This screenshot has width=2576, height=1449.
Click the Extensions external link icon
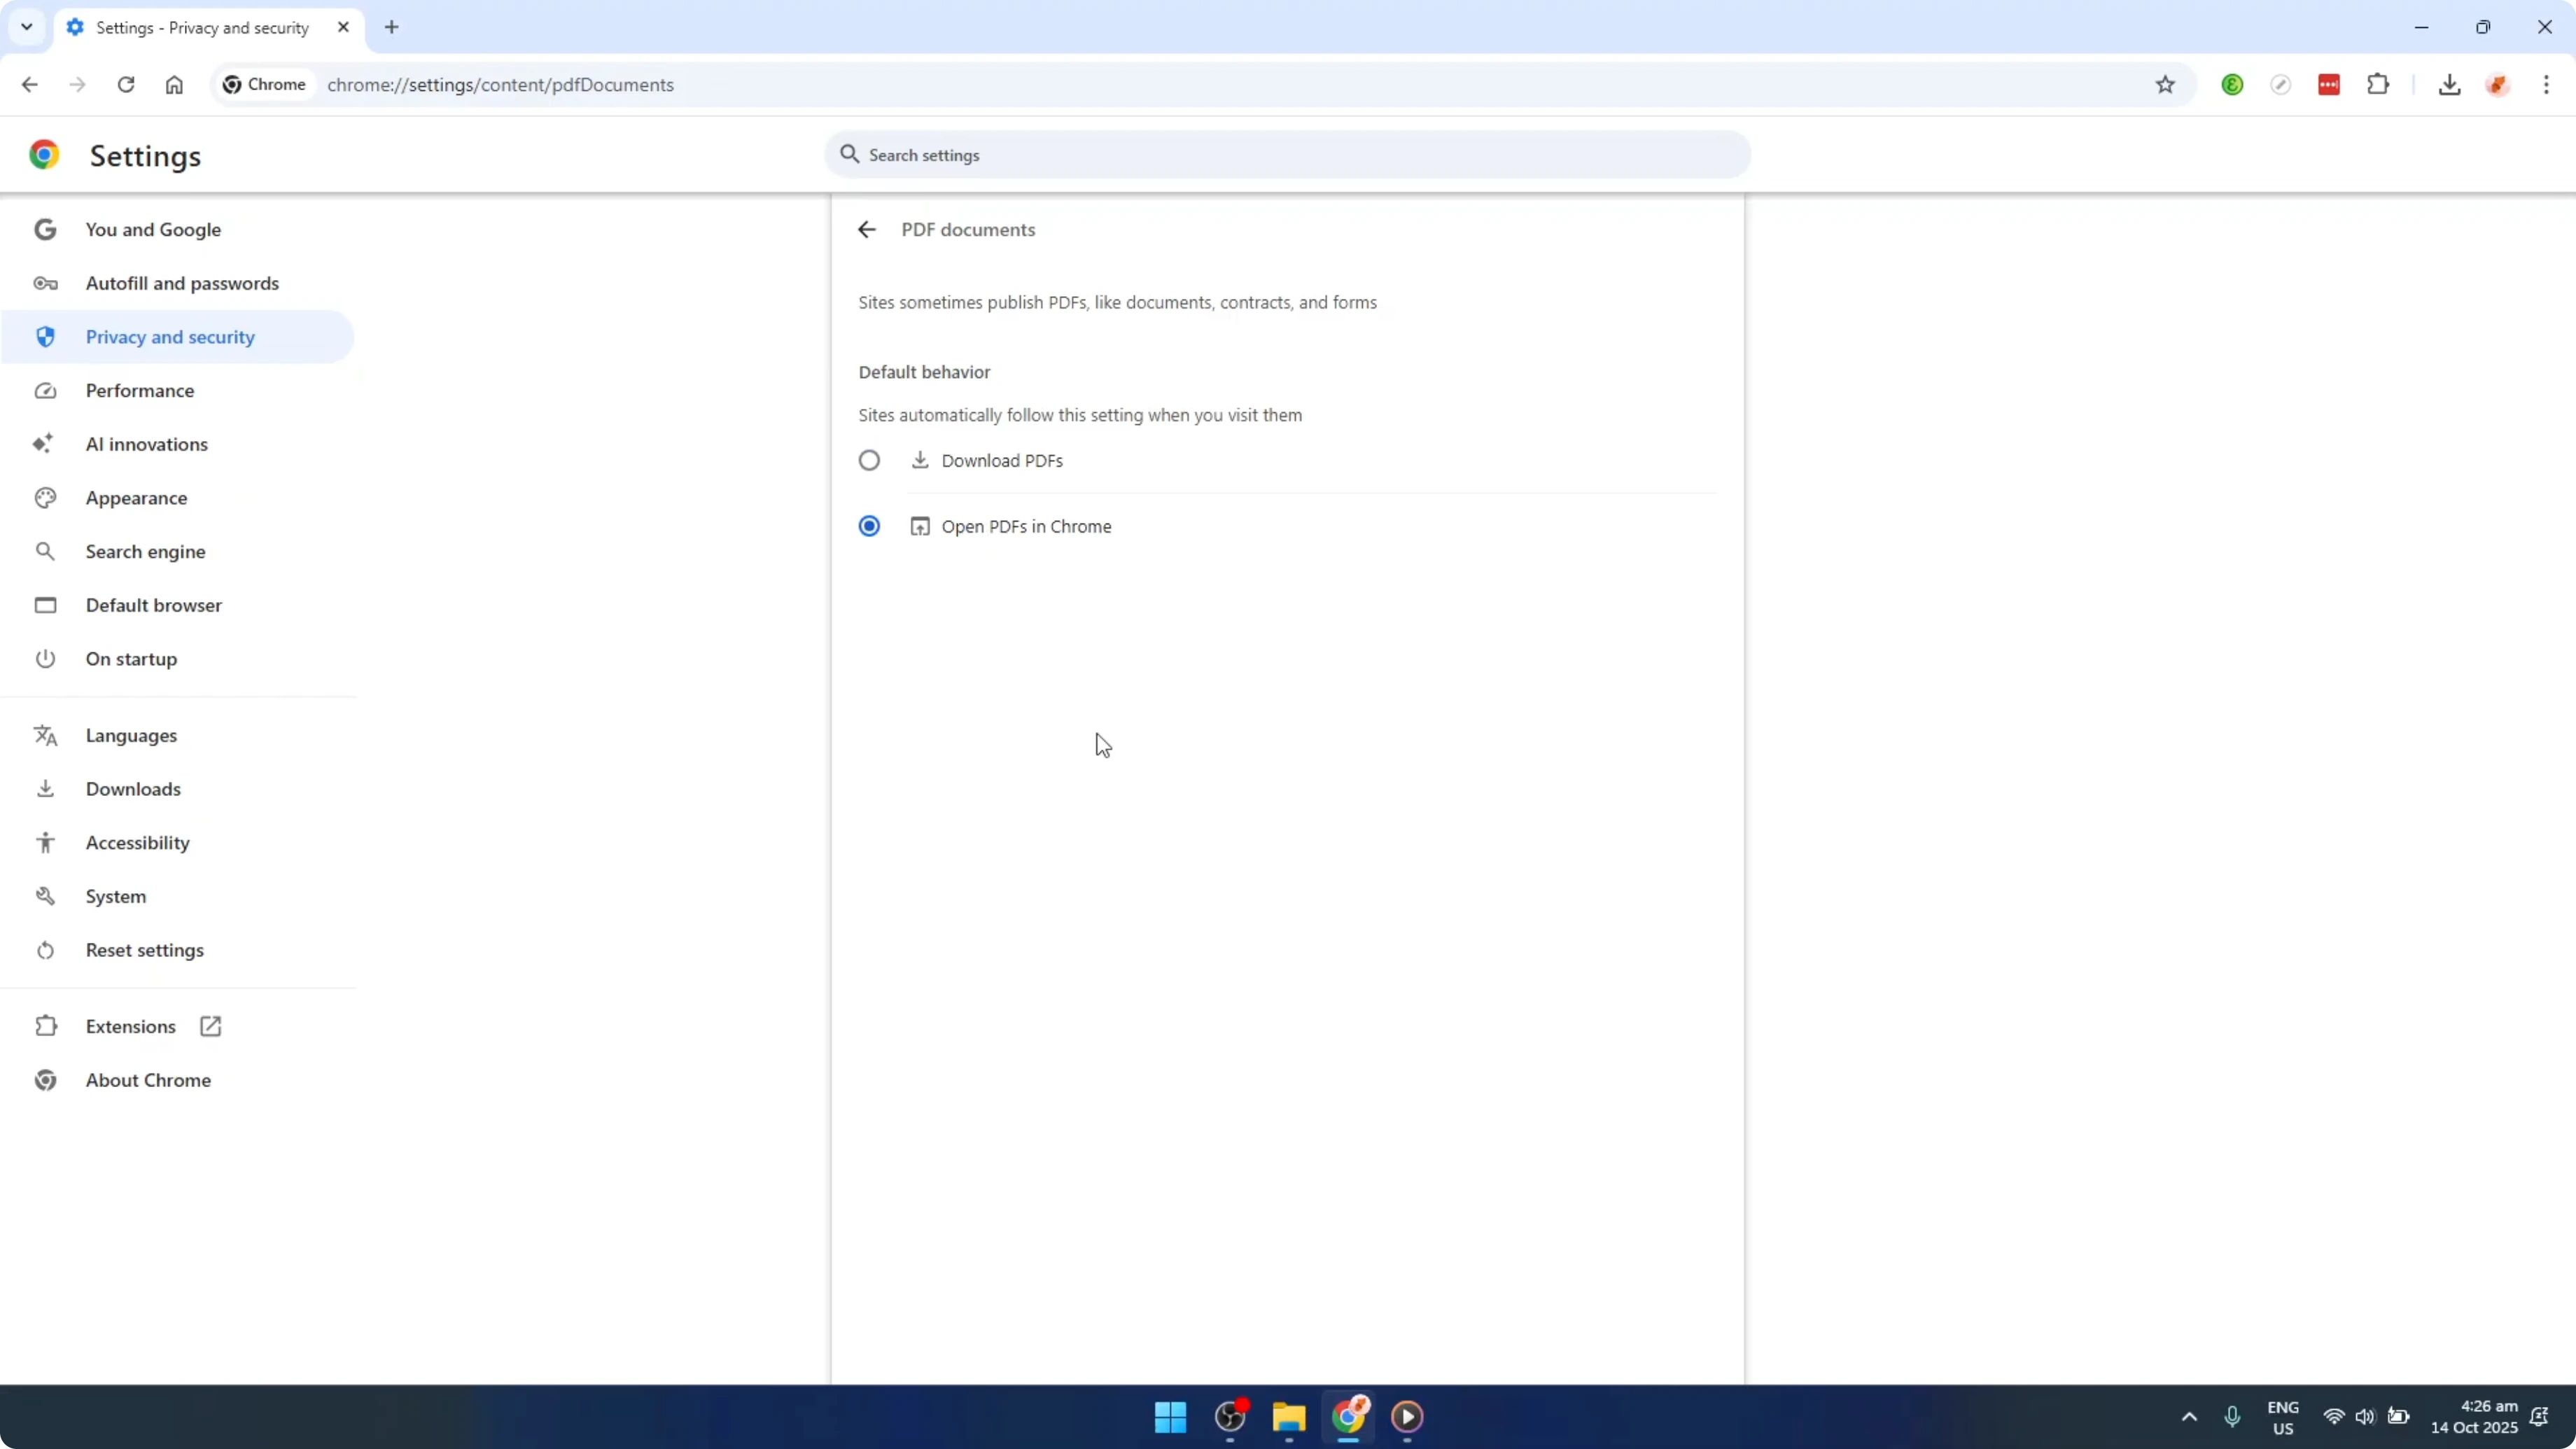[210, 1026]
